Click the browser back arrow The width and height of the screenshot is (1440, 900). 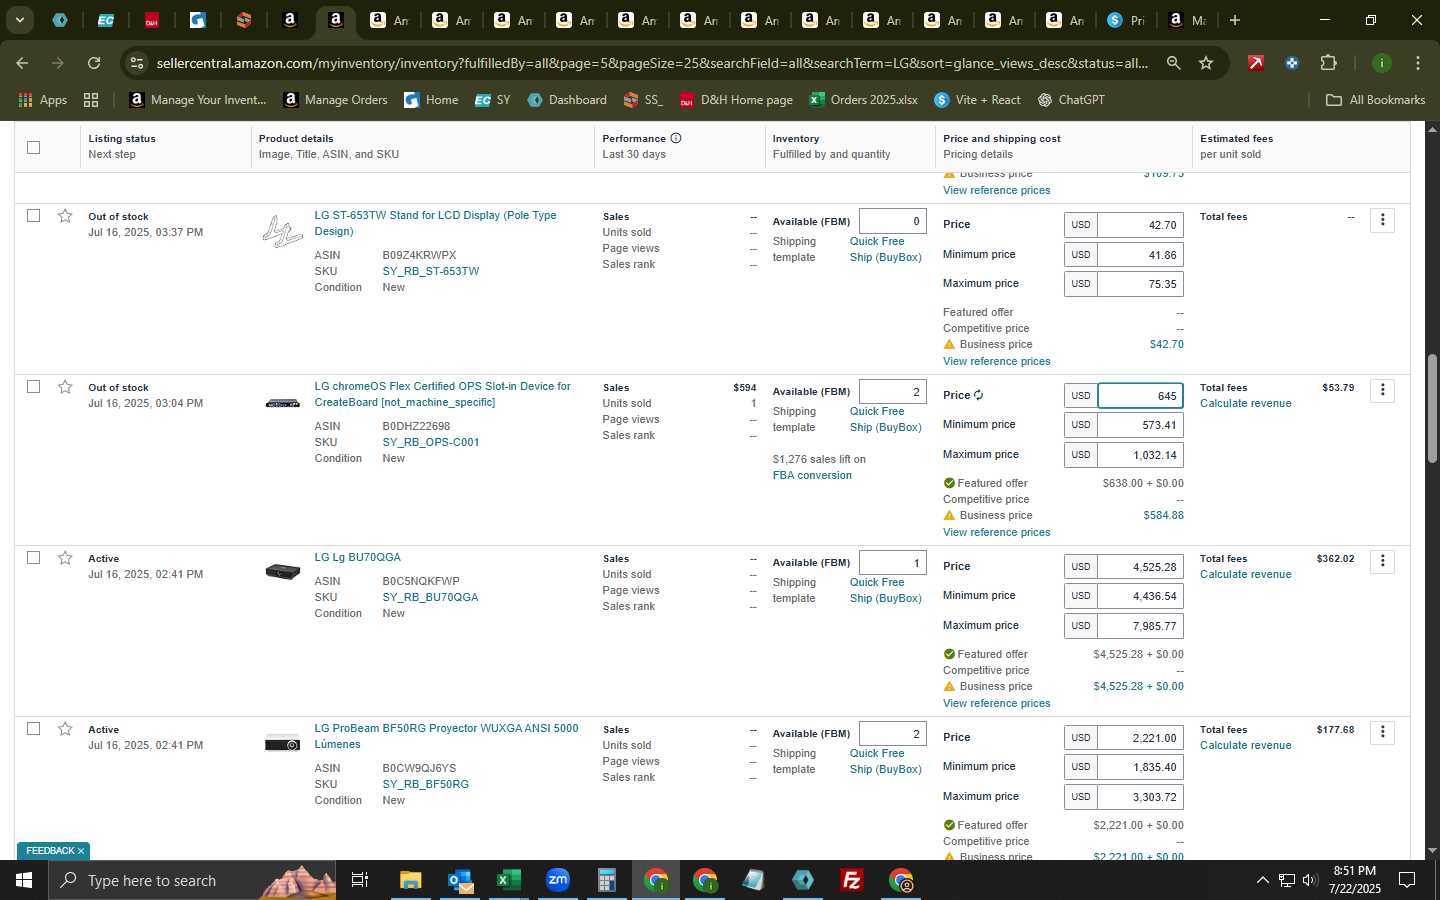click(22, 63)
